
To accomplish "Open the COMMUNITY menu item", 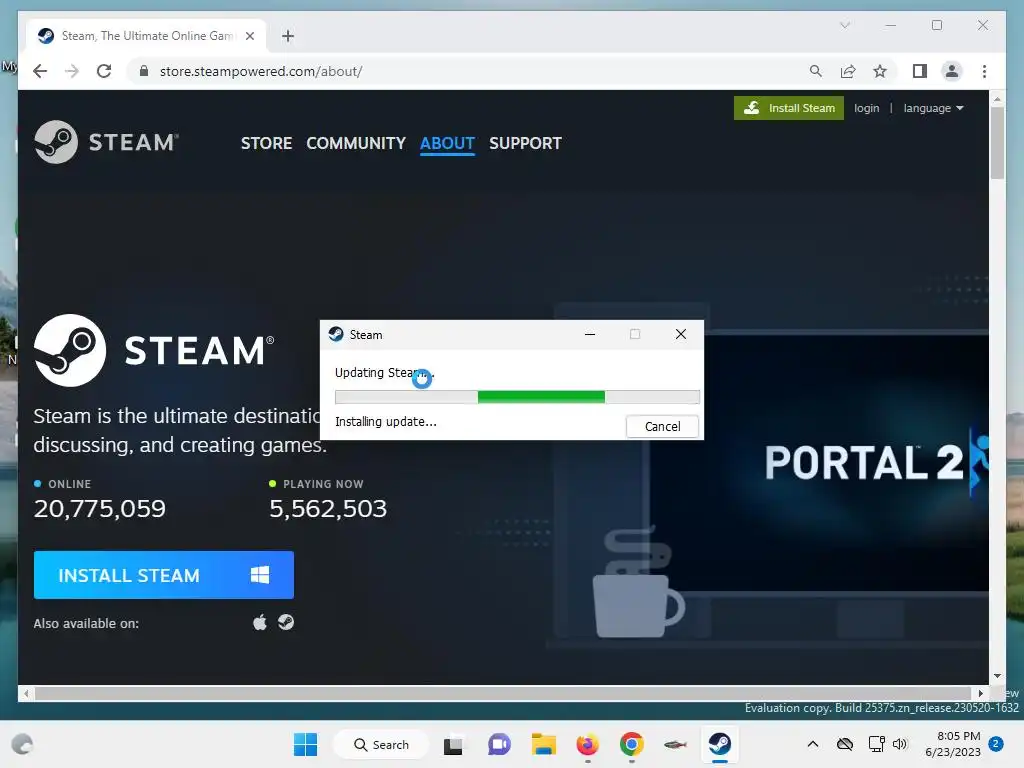I will (356, 143).
